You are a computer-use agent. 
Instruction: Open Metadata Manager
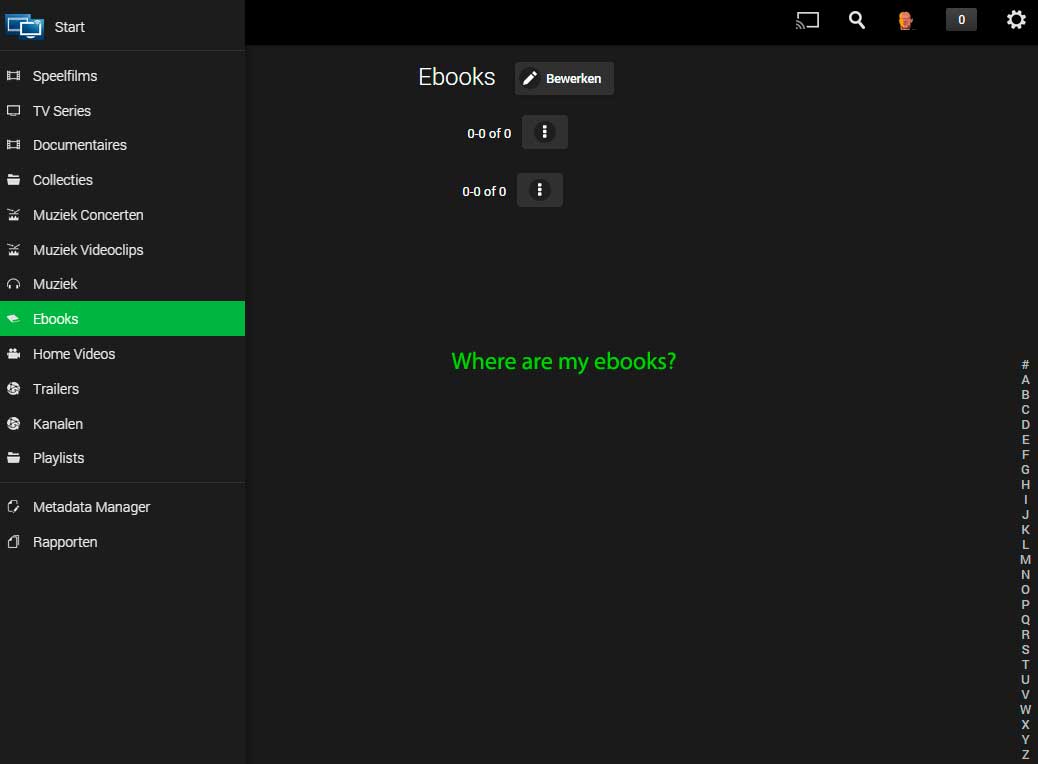click(x=90, y=506)
